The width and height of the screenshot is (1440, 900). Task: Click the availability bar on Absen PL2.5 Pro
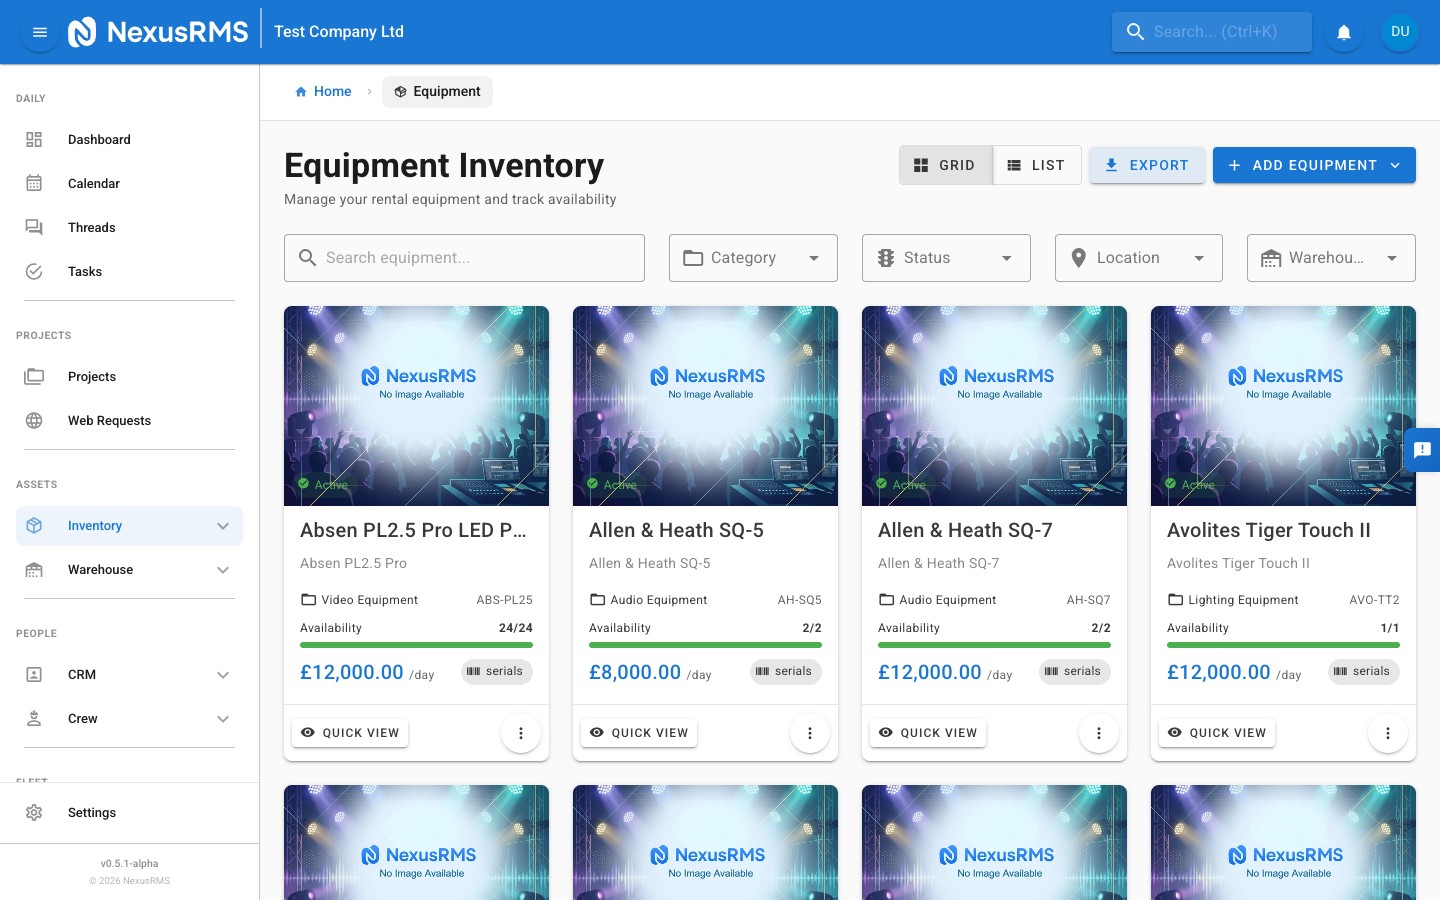[416, 645]
